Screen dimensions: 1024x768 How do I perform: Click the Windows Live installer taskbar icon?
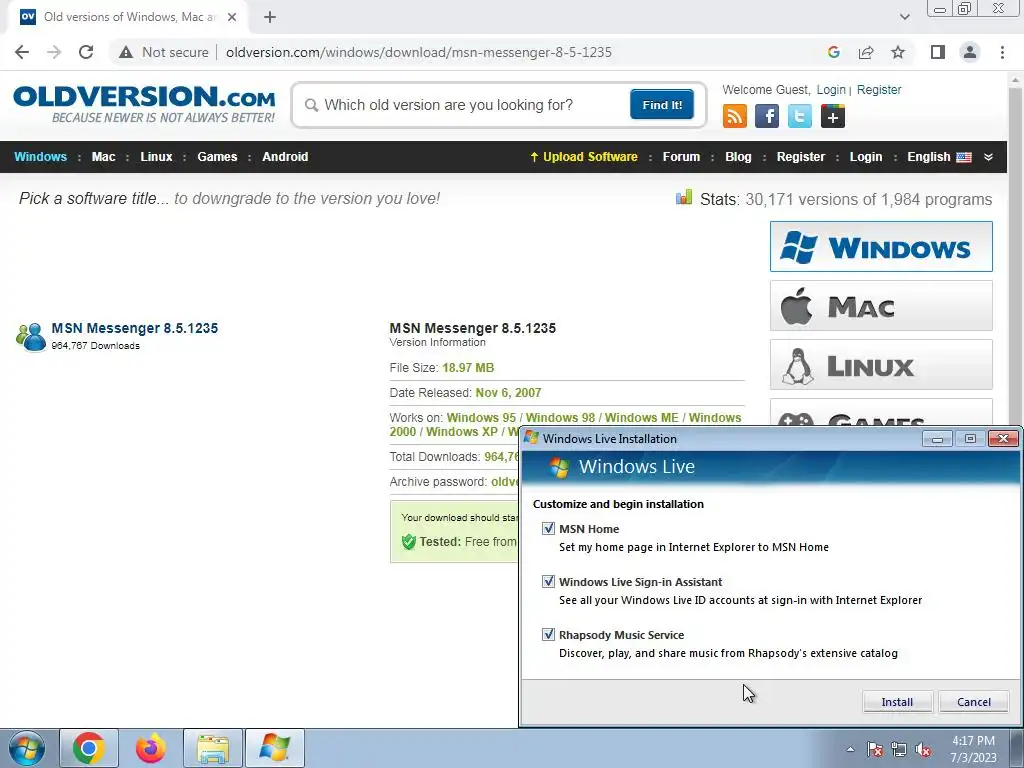[x=275, y=748]
